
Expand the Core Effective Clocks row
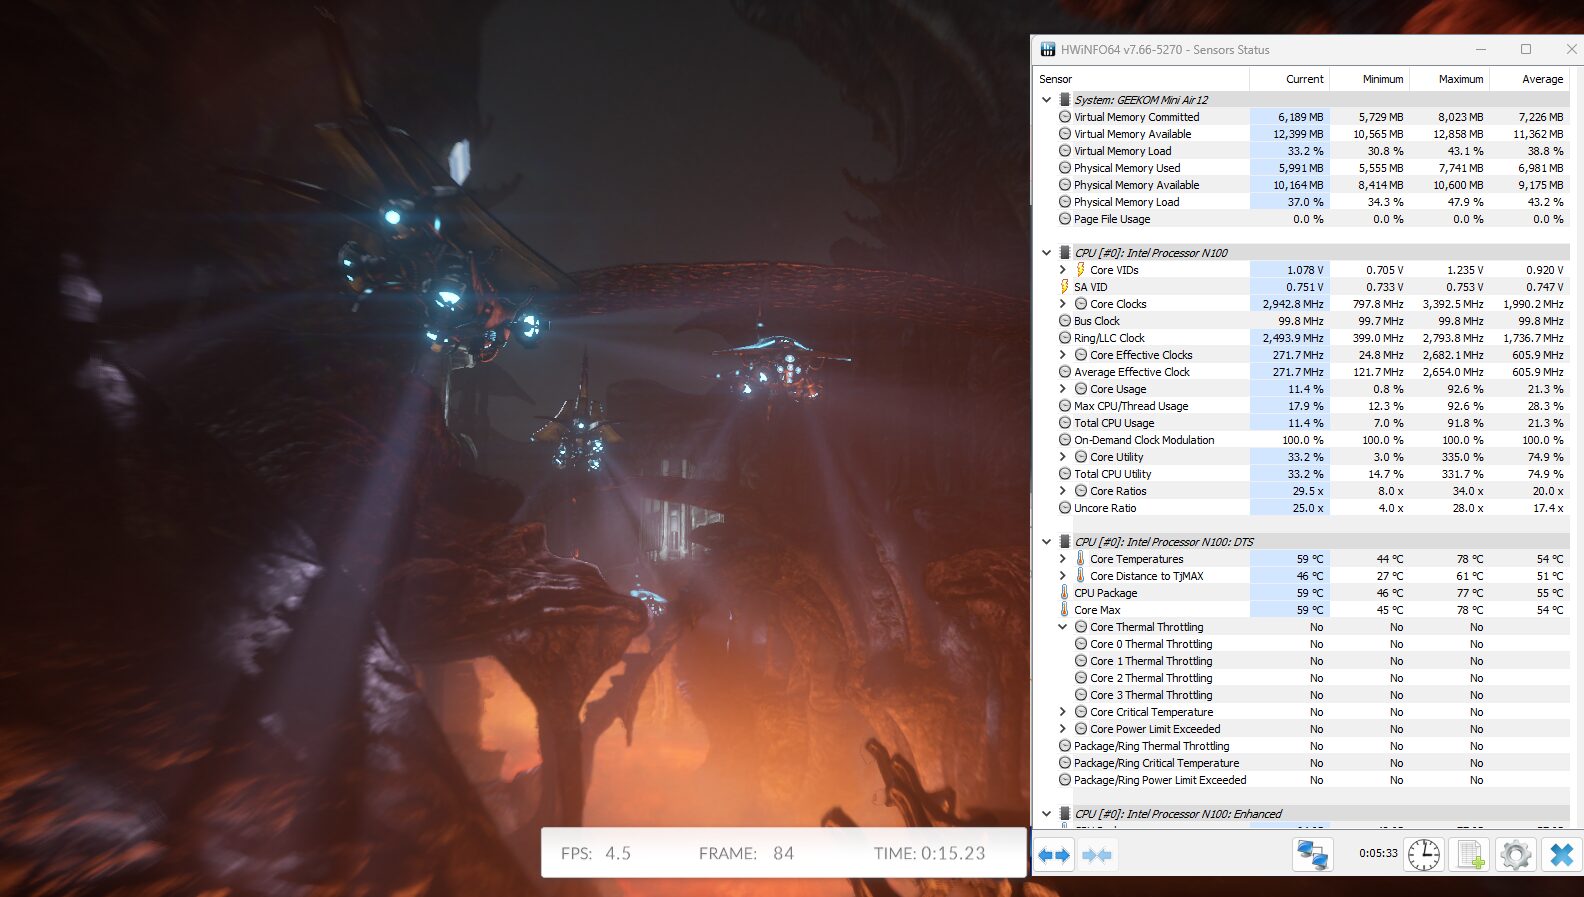(x=1062, y=355)
